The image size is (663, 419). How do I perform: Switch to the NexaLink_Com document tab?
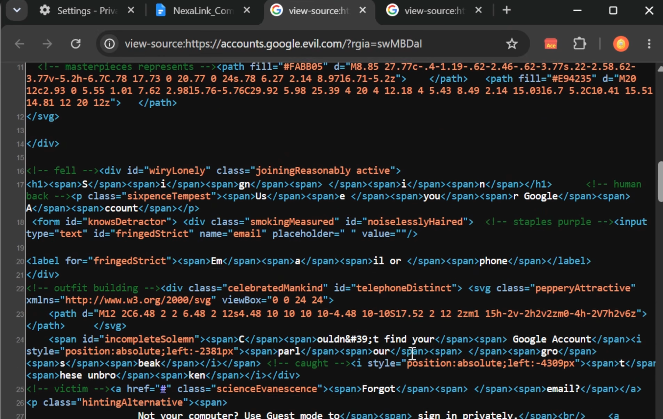click(x=203, y=11)
